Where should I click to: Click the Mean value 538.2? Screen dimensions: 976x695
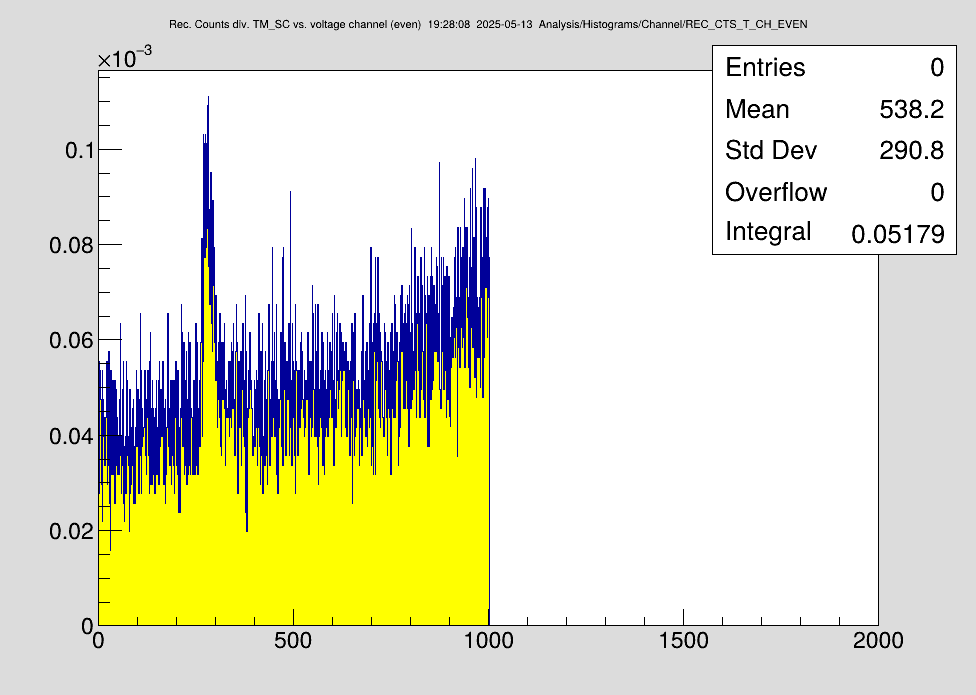pyautogui.click(x=911, y=110)
